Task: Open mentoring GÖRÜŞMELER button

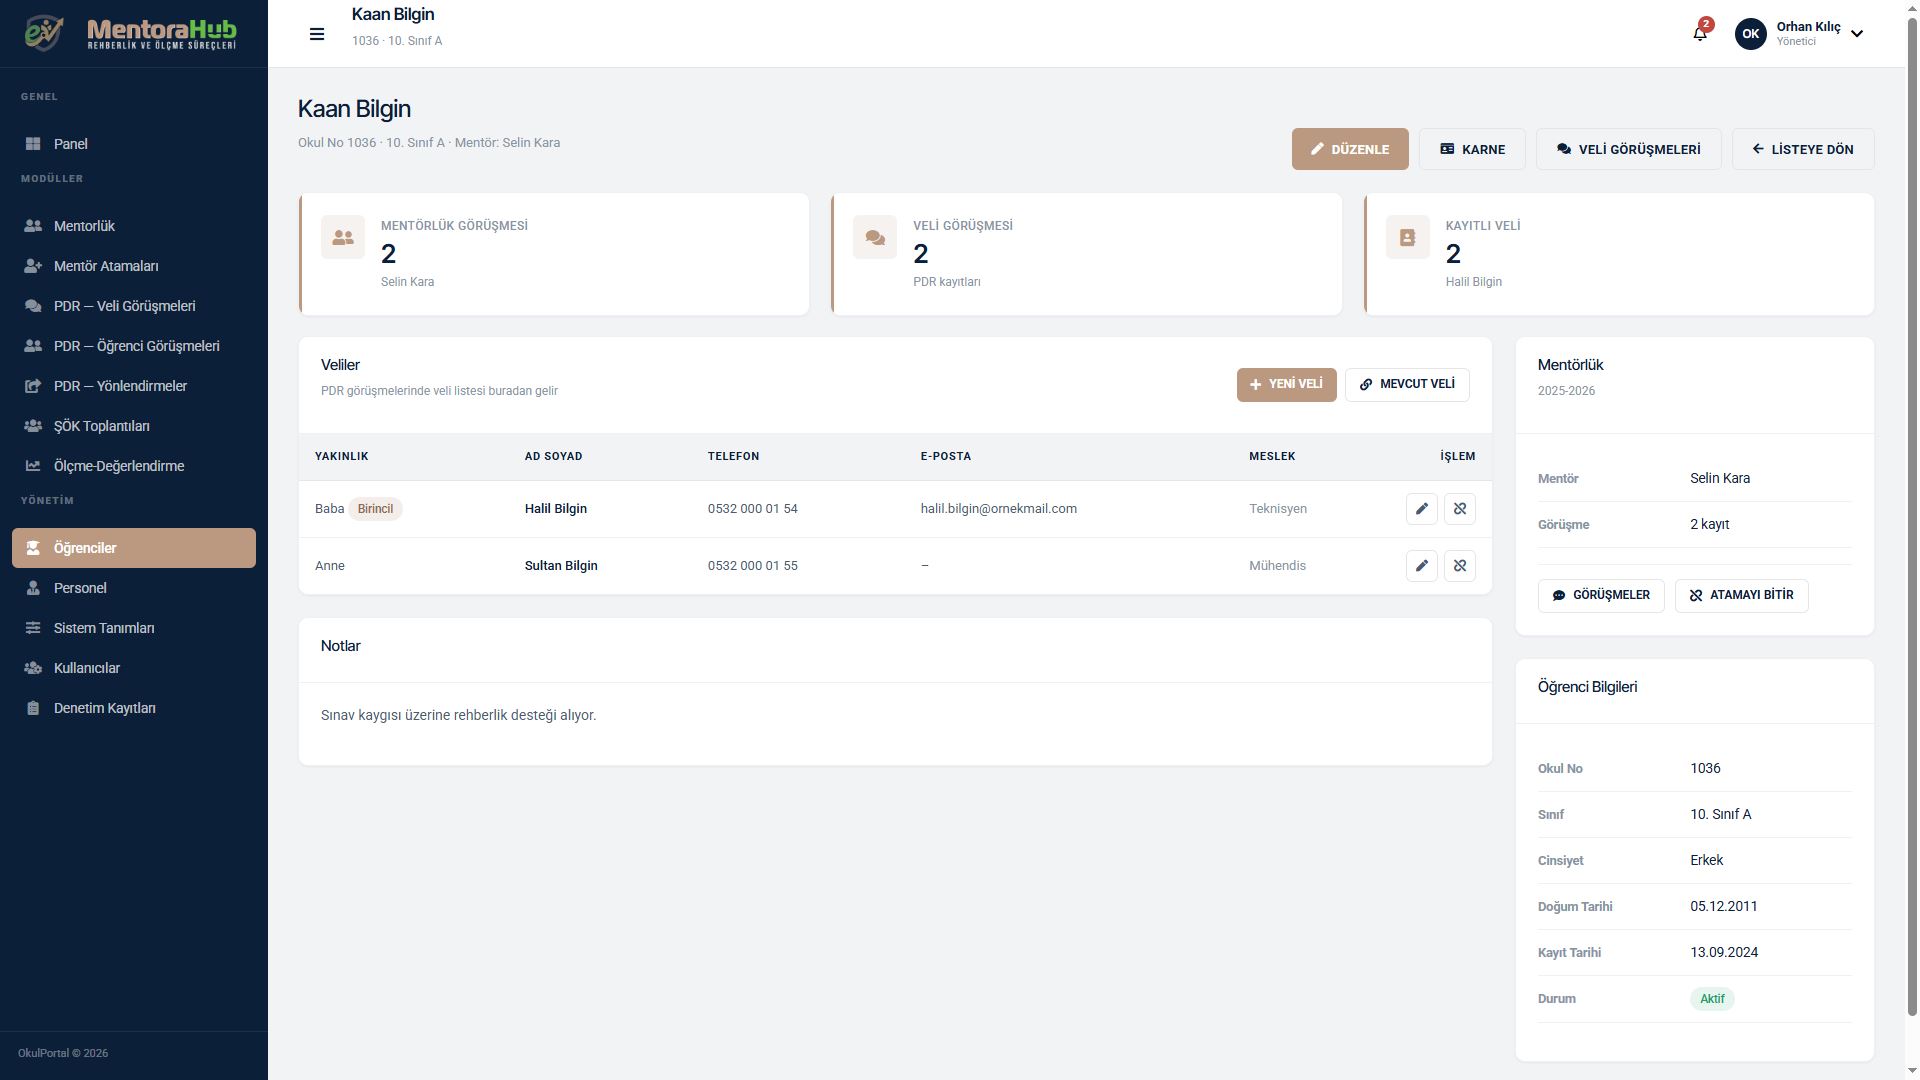Action: pos(1601,596)
